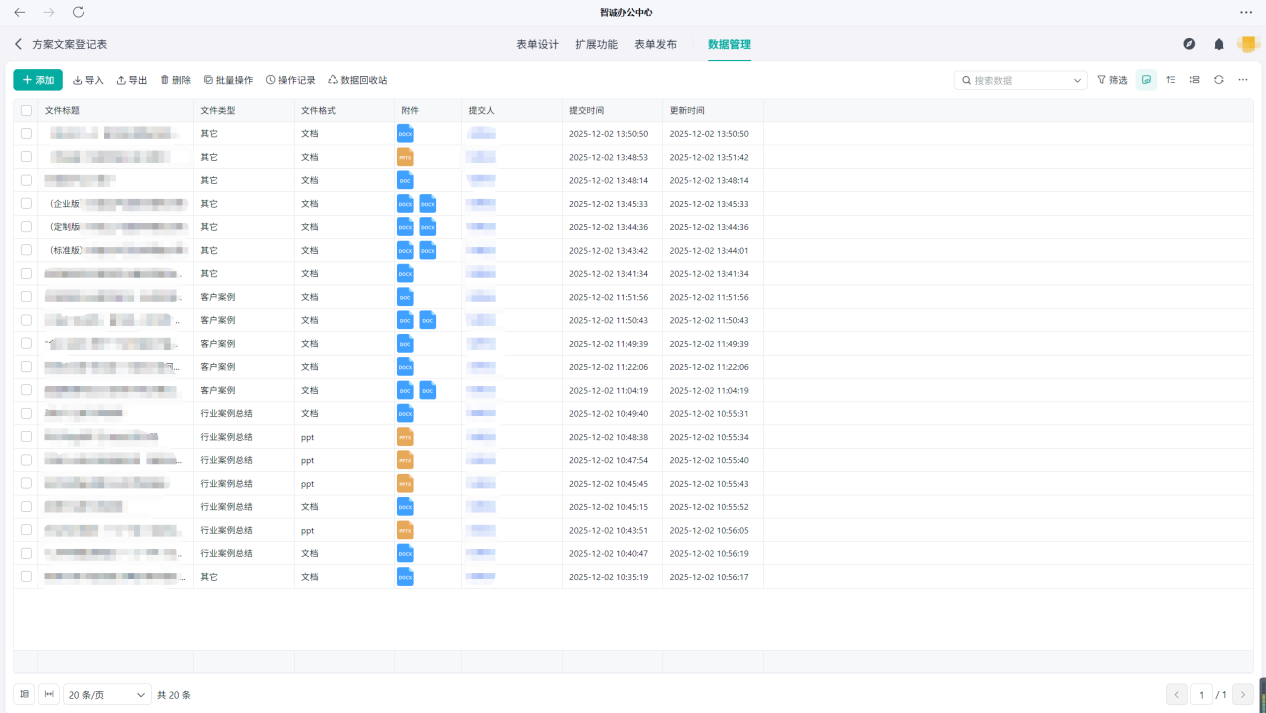The image size is (1266, 713).
Task: Open the compass navigation icon
Action: tap(1189, 44)
